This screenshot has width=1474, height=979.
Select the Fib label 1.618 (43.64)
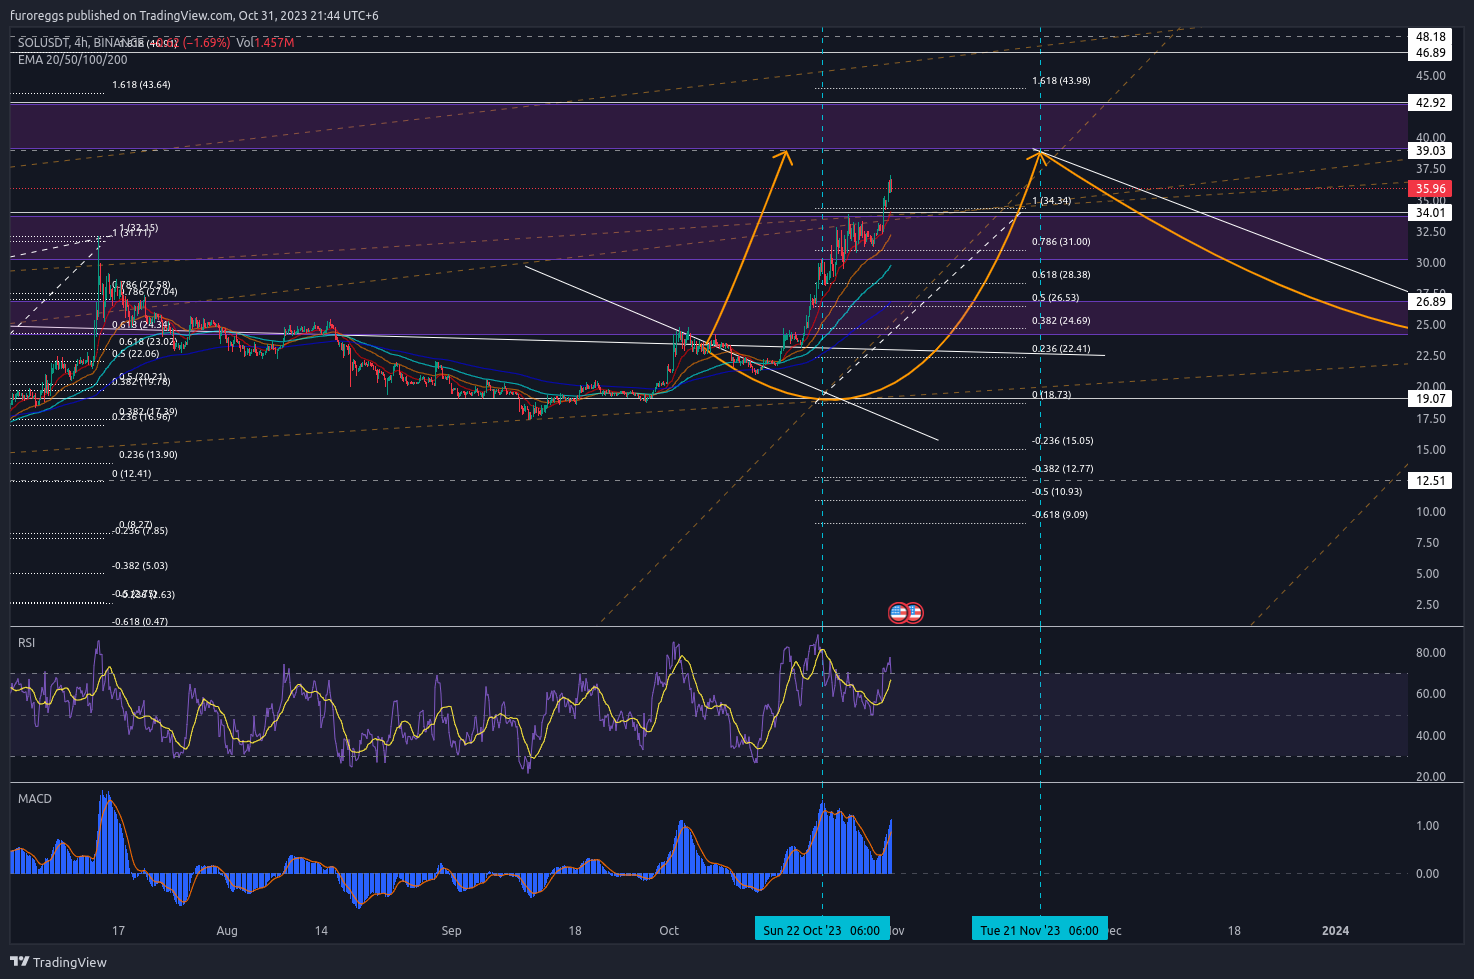(x=141, y=85)
